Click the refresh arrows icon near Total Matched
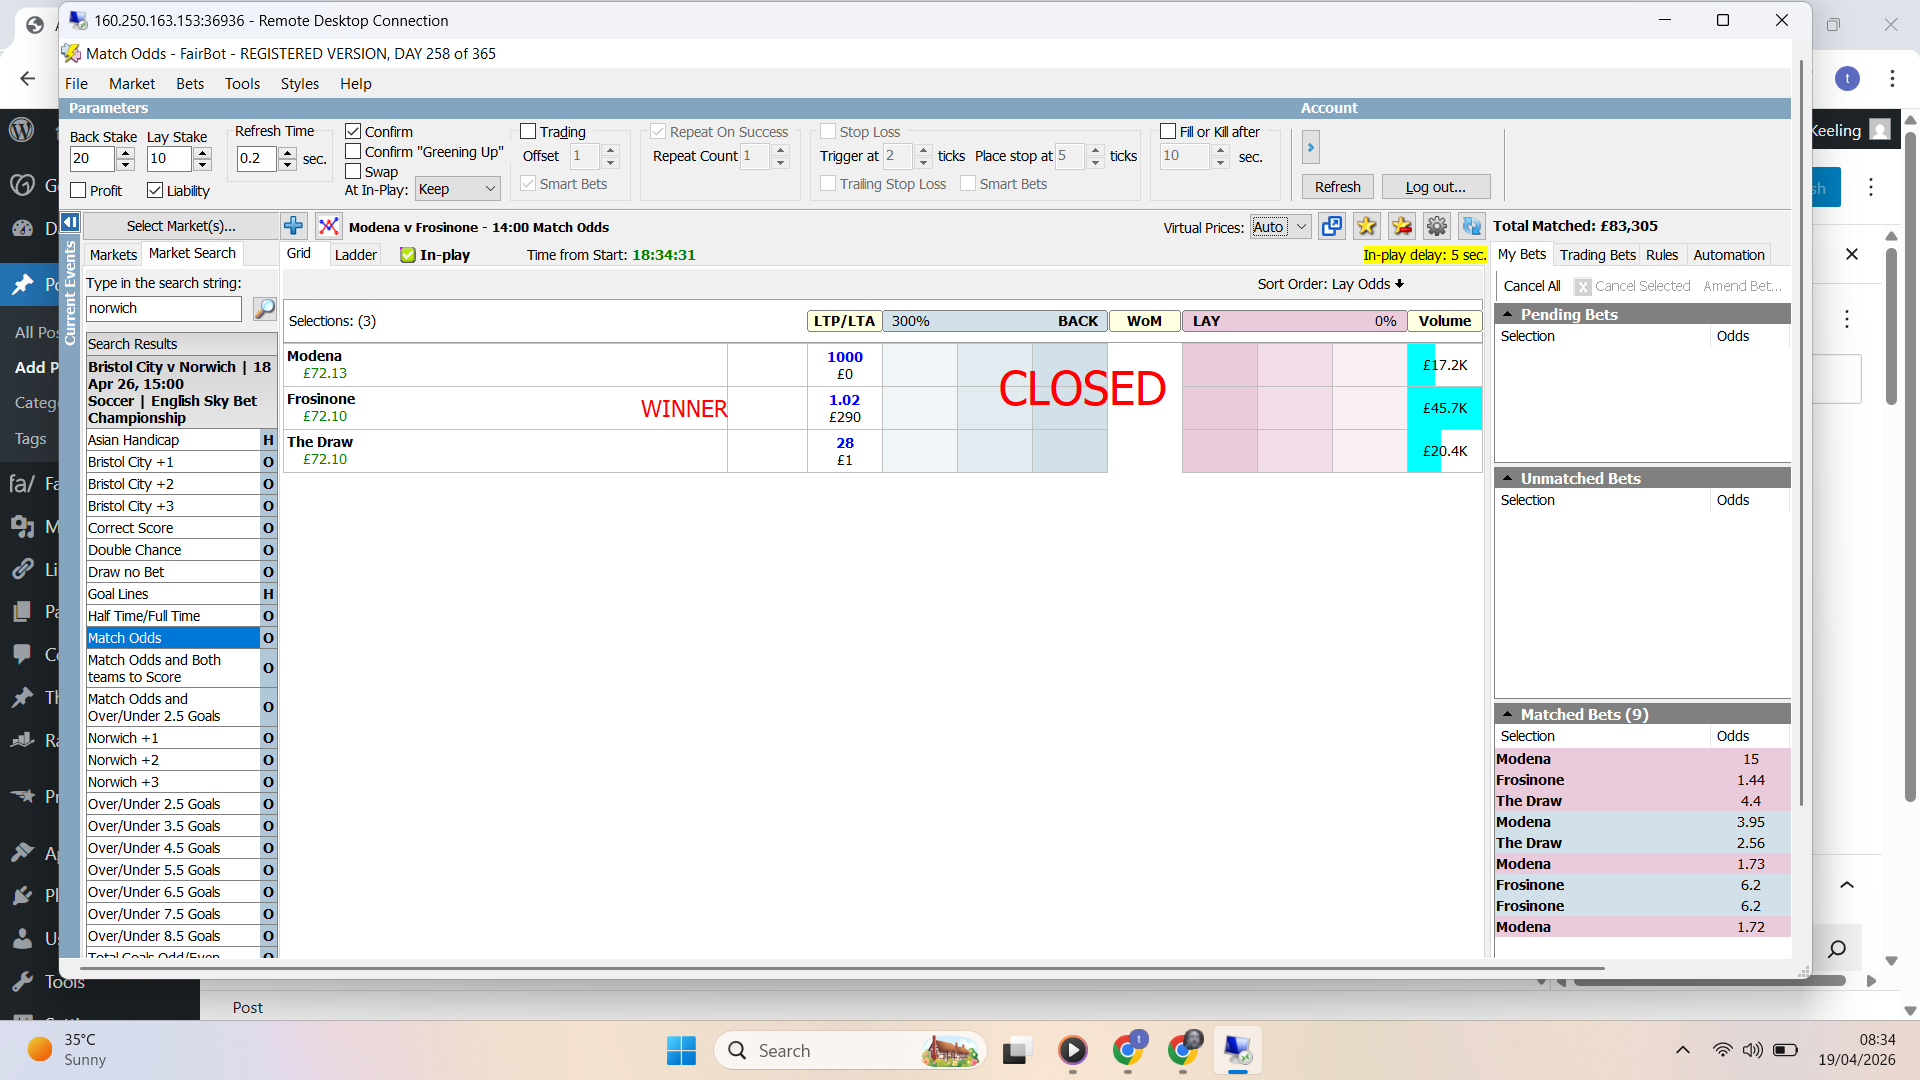1920x1080 pixels. click(x=1471, y=226)
